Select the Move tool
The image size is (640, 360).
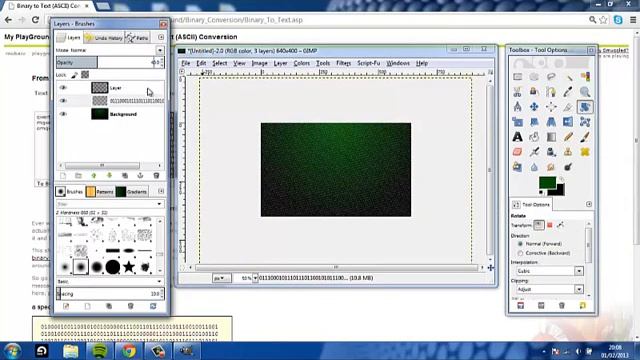[x=534, y=107]
